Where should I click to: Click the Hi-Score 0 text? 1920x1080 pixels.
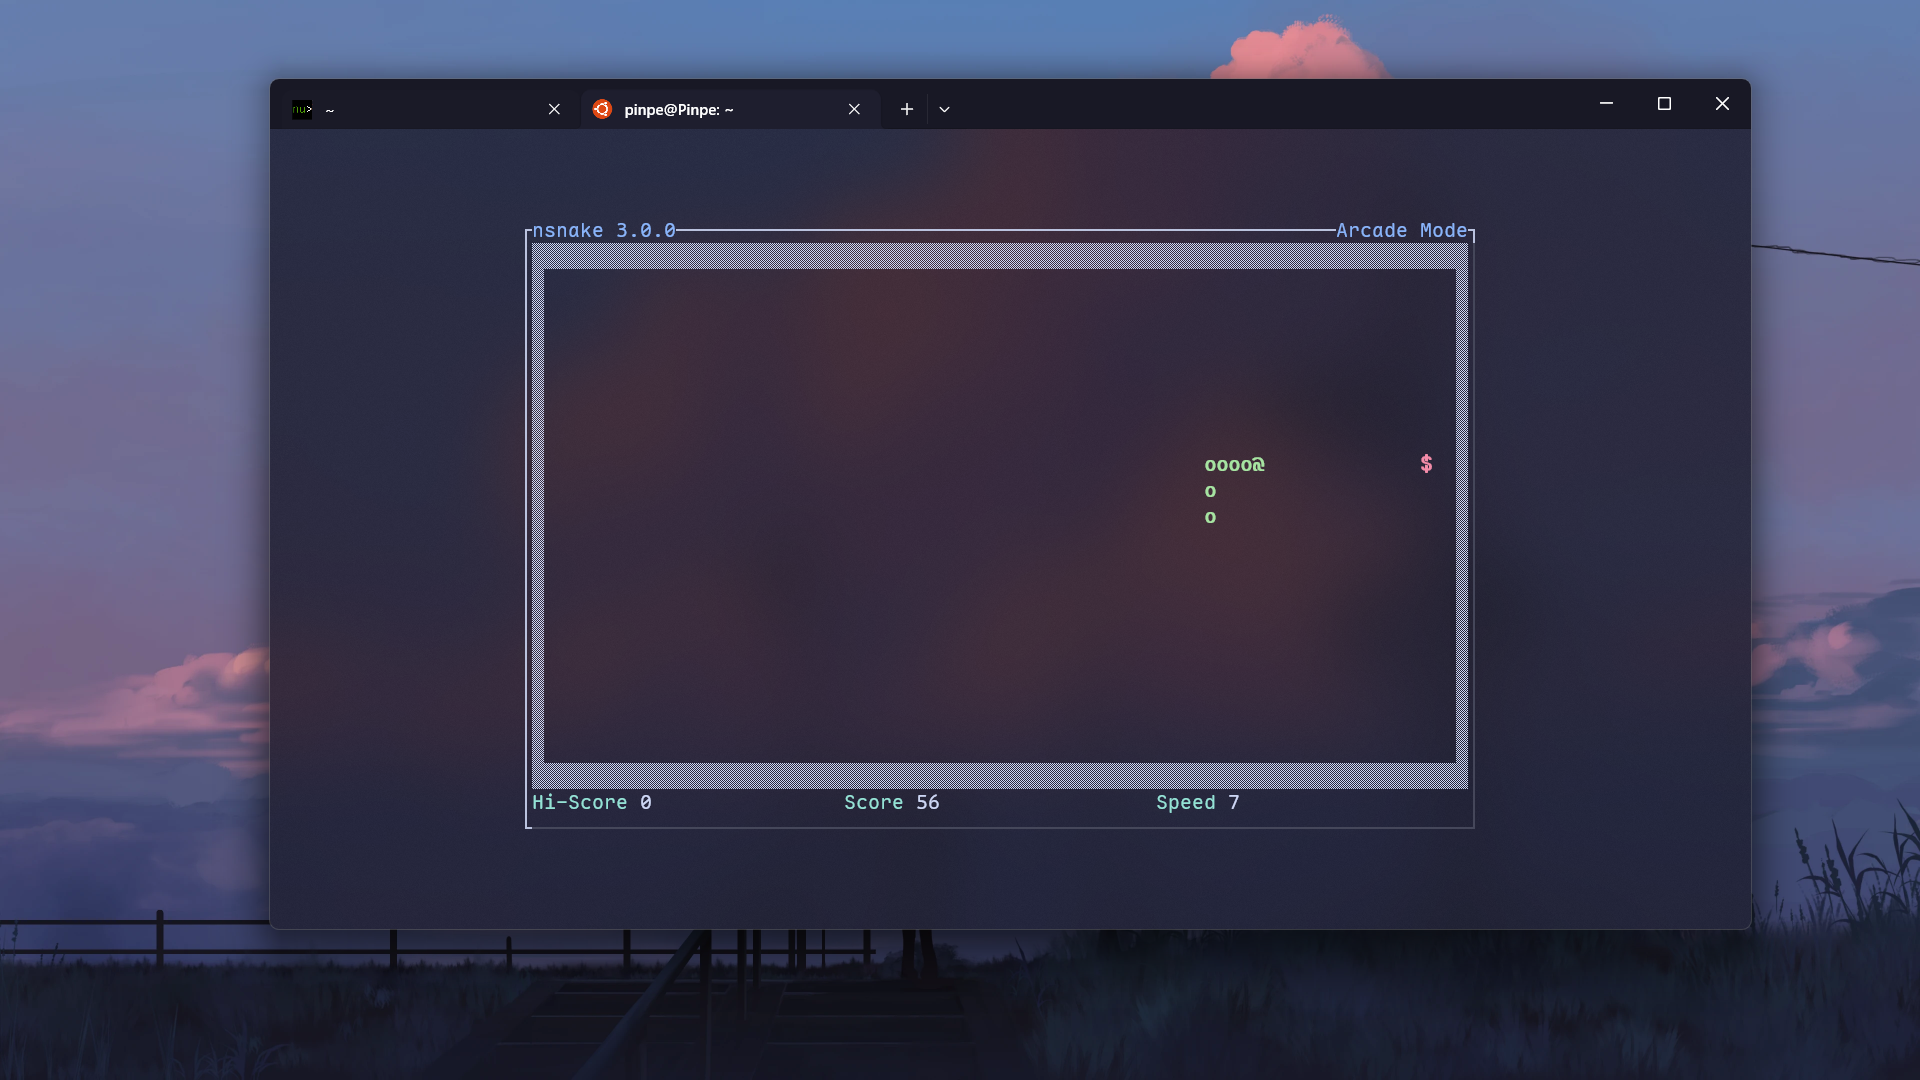click(x=592, y=802)
